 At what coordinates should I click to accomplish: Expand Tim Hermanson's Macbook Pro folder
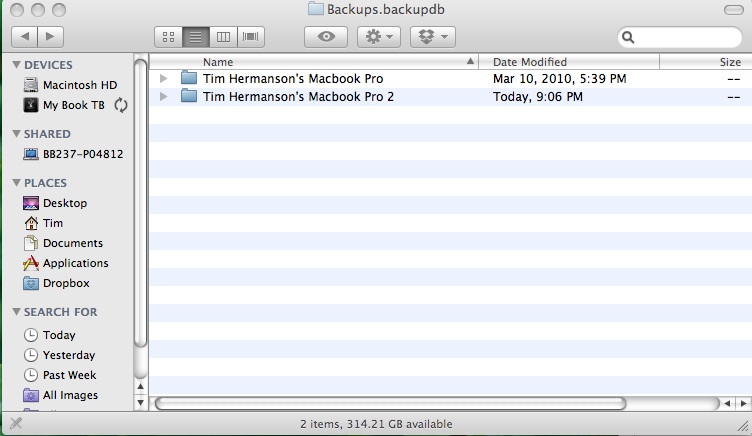[164, 78]
